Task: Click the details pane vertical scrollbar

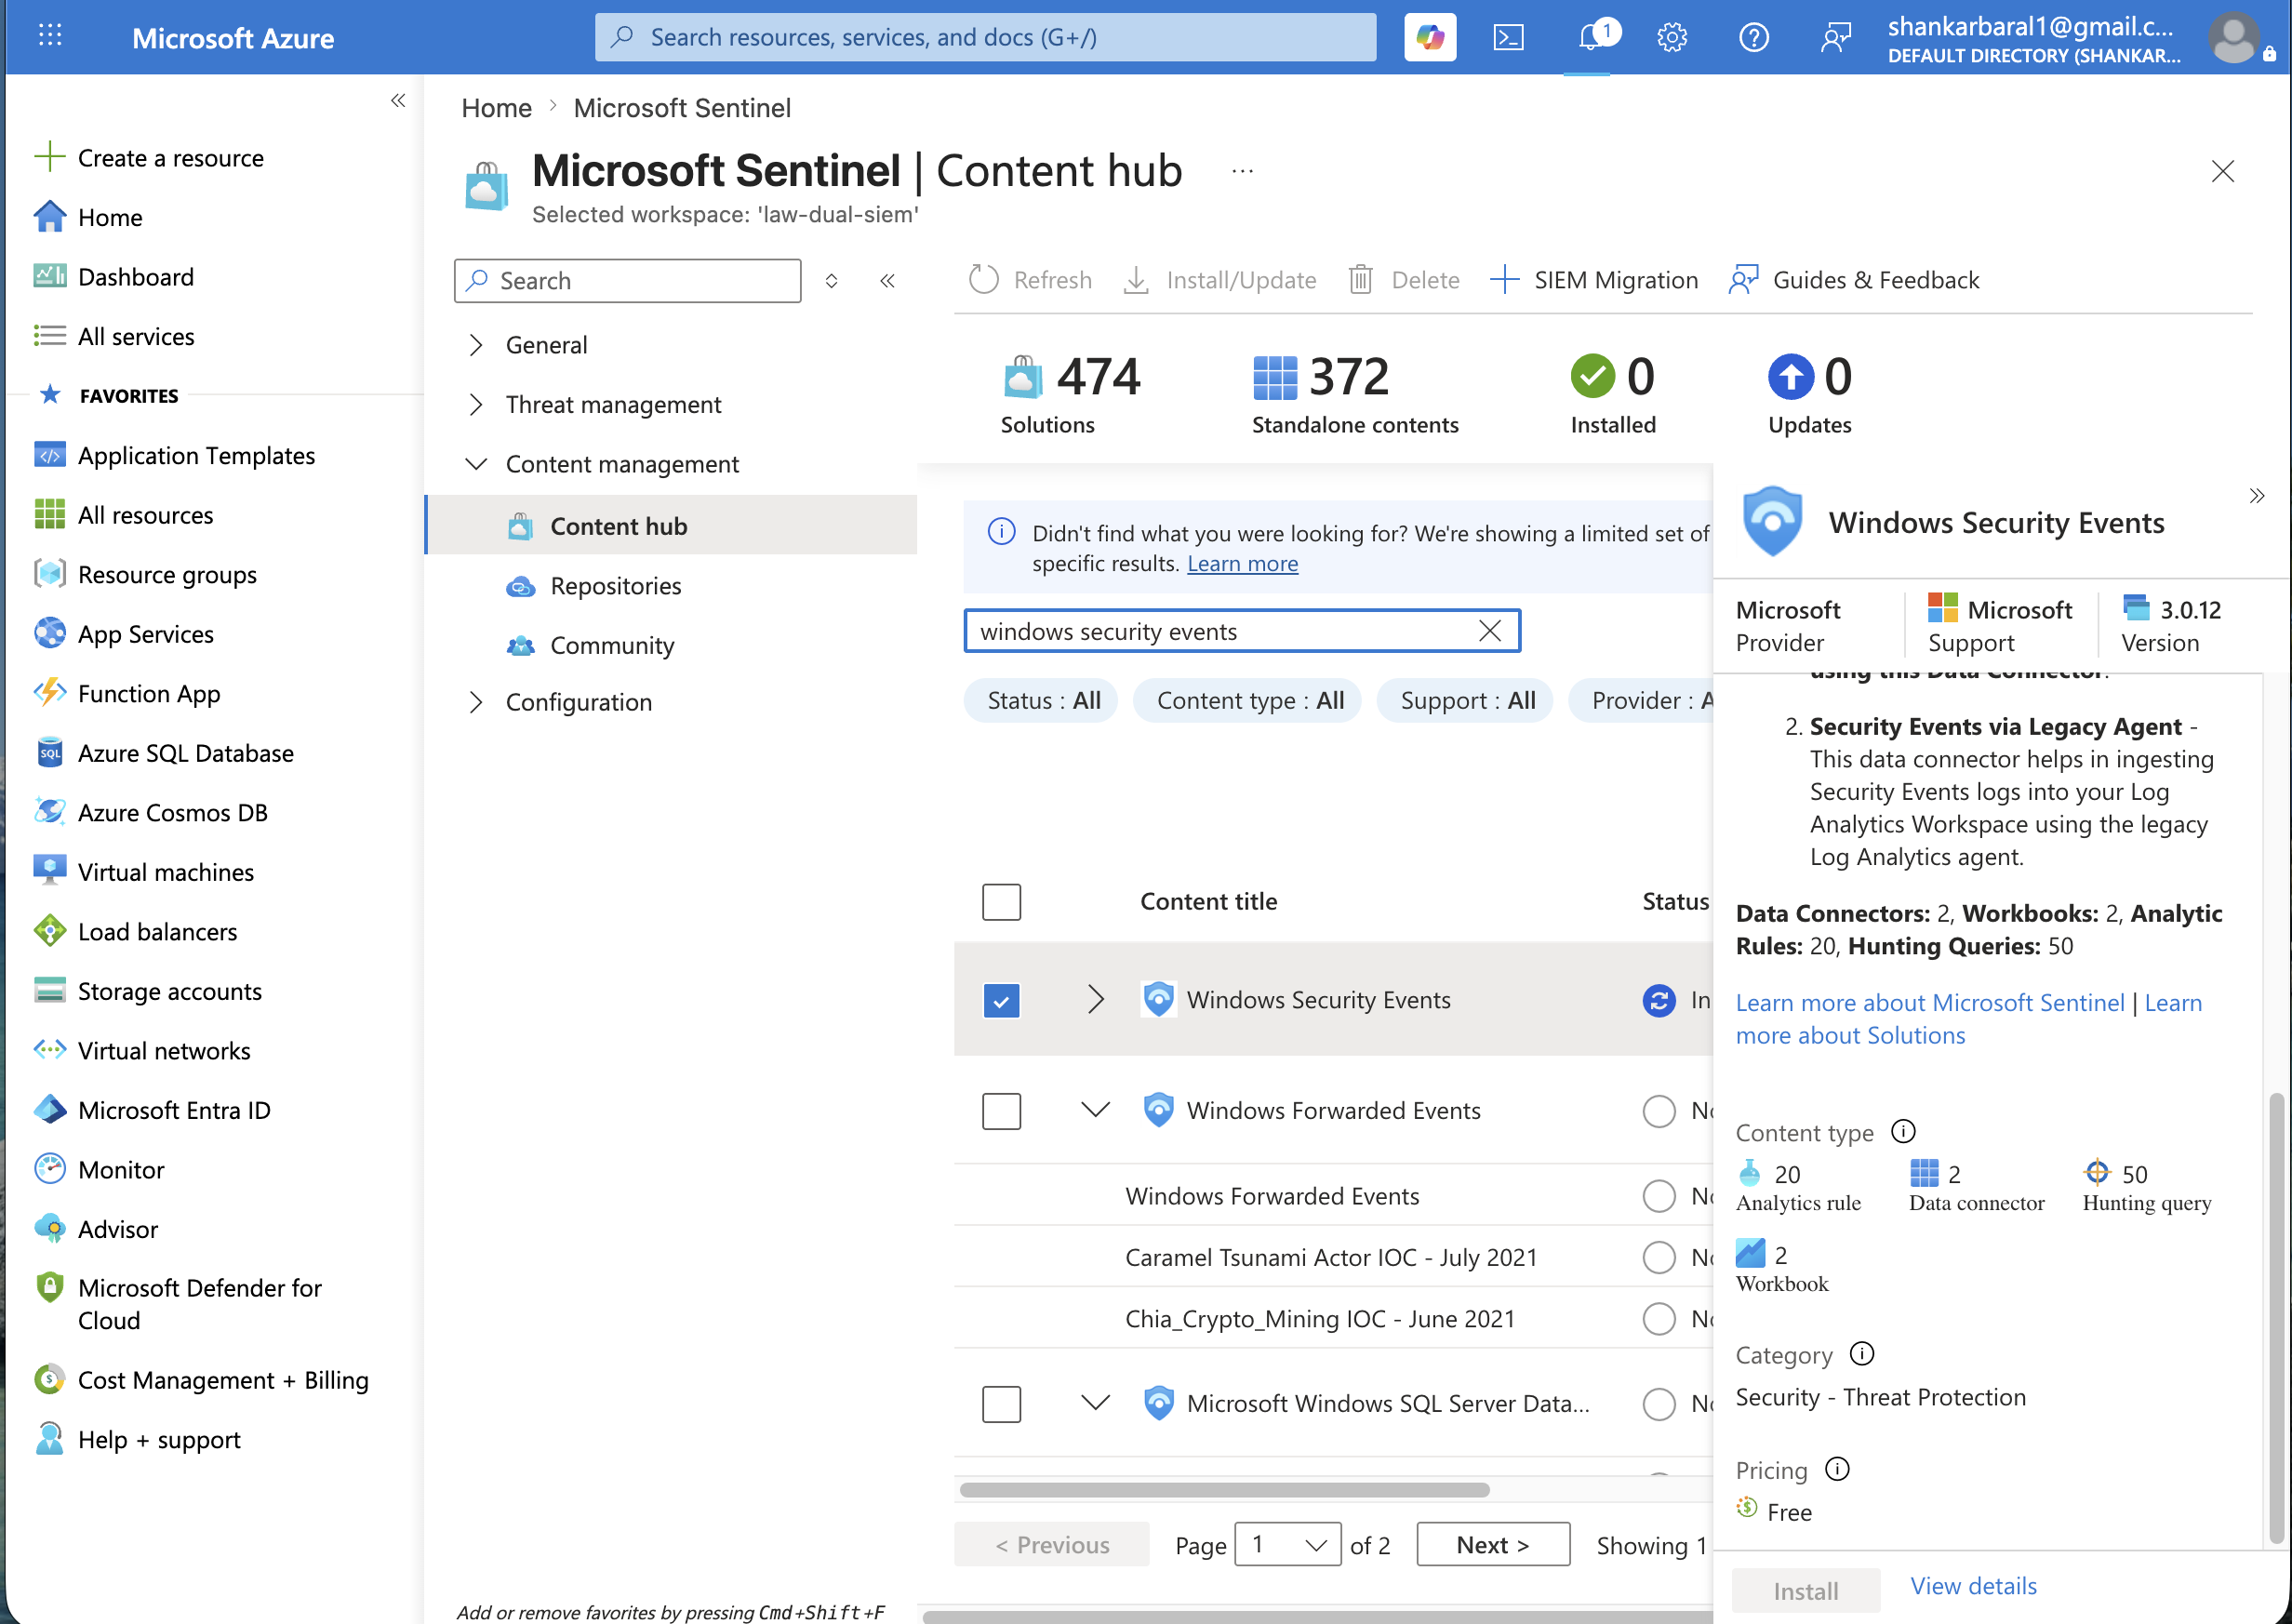Action: click(2276, 1320)
